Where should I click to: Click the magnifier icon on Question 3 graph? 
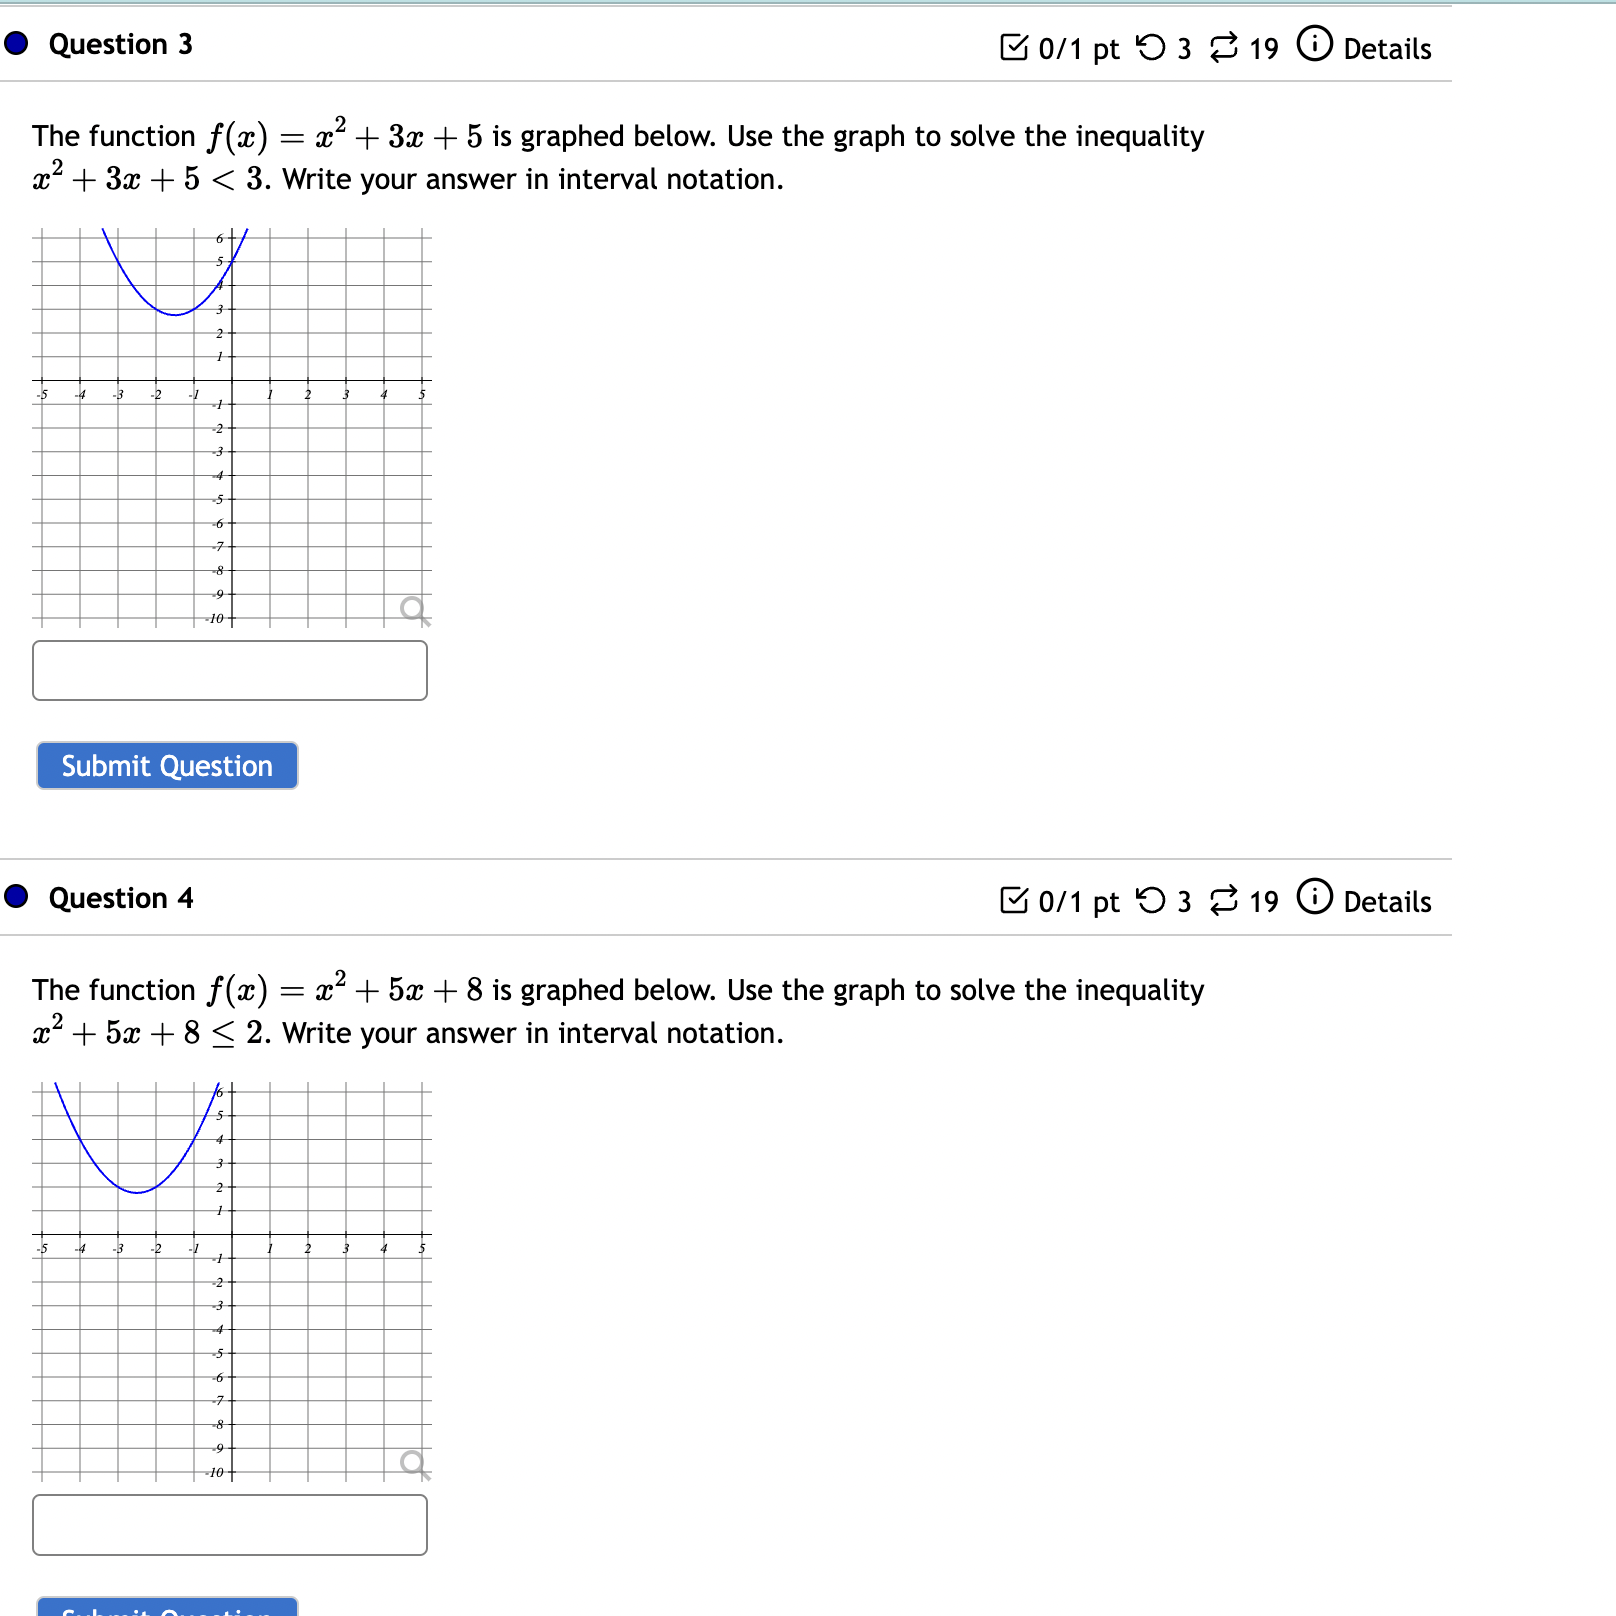click(x=411, y=606)
